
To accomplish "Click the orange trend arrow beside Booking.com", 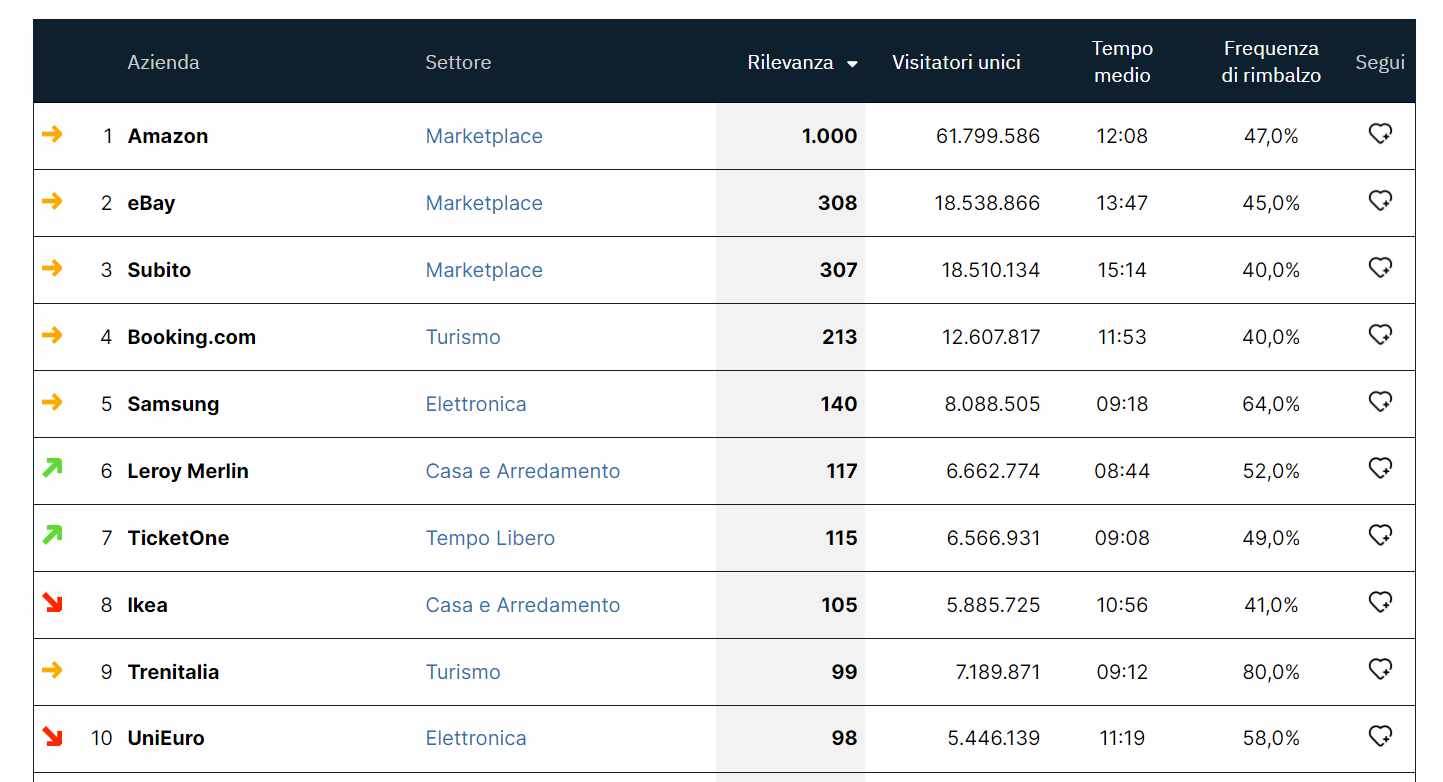I will point(52,335).
